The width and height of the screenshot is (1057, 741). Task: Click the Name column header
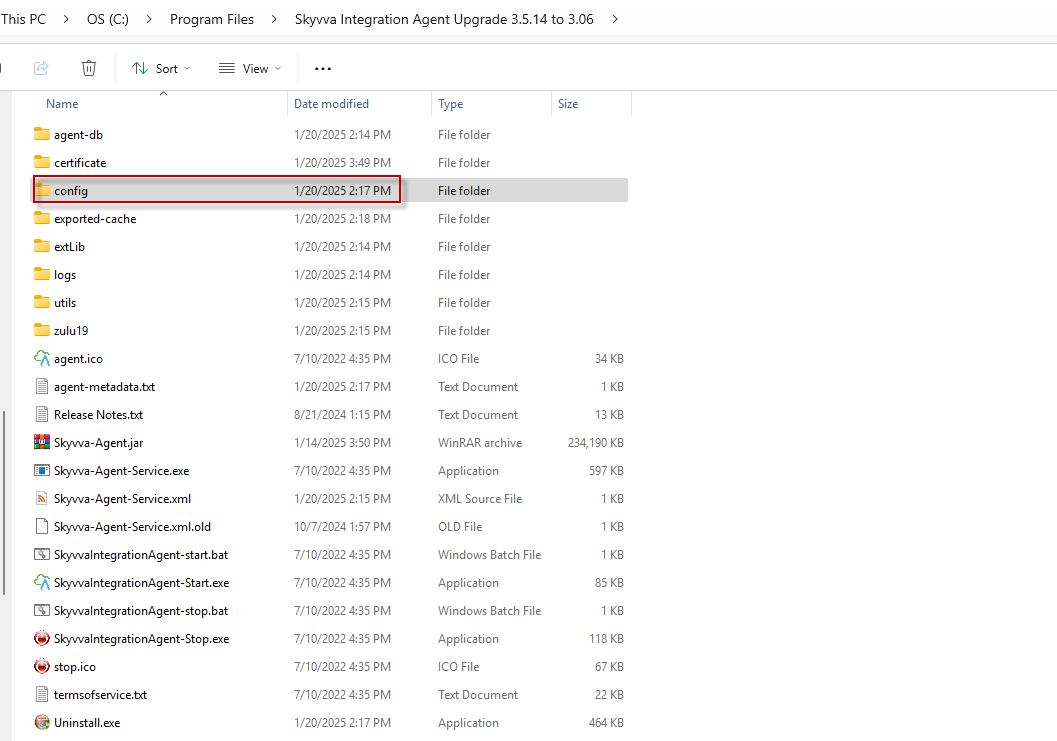click(x=62, y=104)
